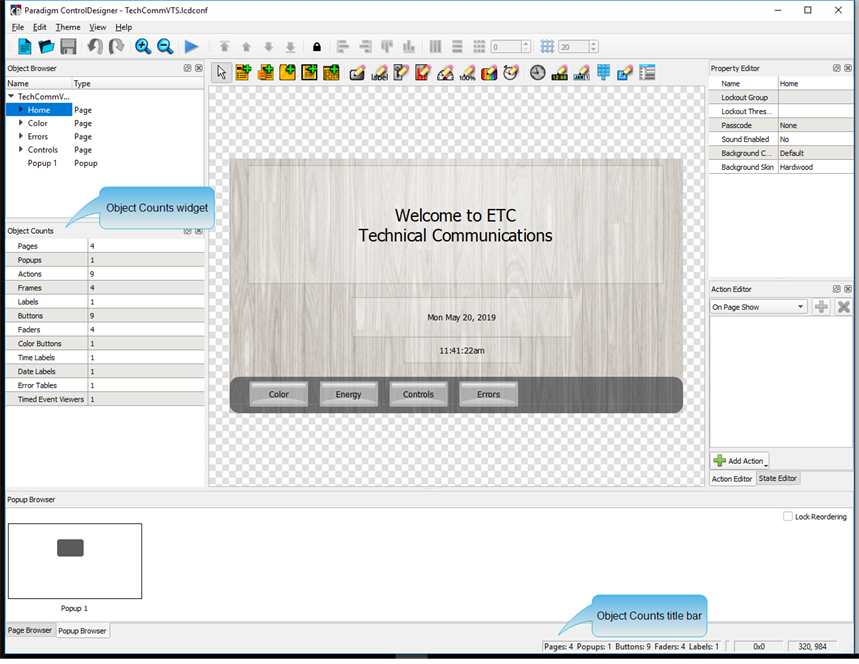
Task: Open the File menu
Action: pyautogui.click(x=18, y=27)
